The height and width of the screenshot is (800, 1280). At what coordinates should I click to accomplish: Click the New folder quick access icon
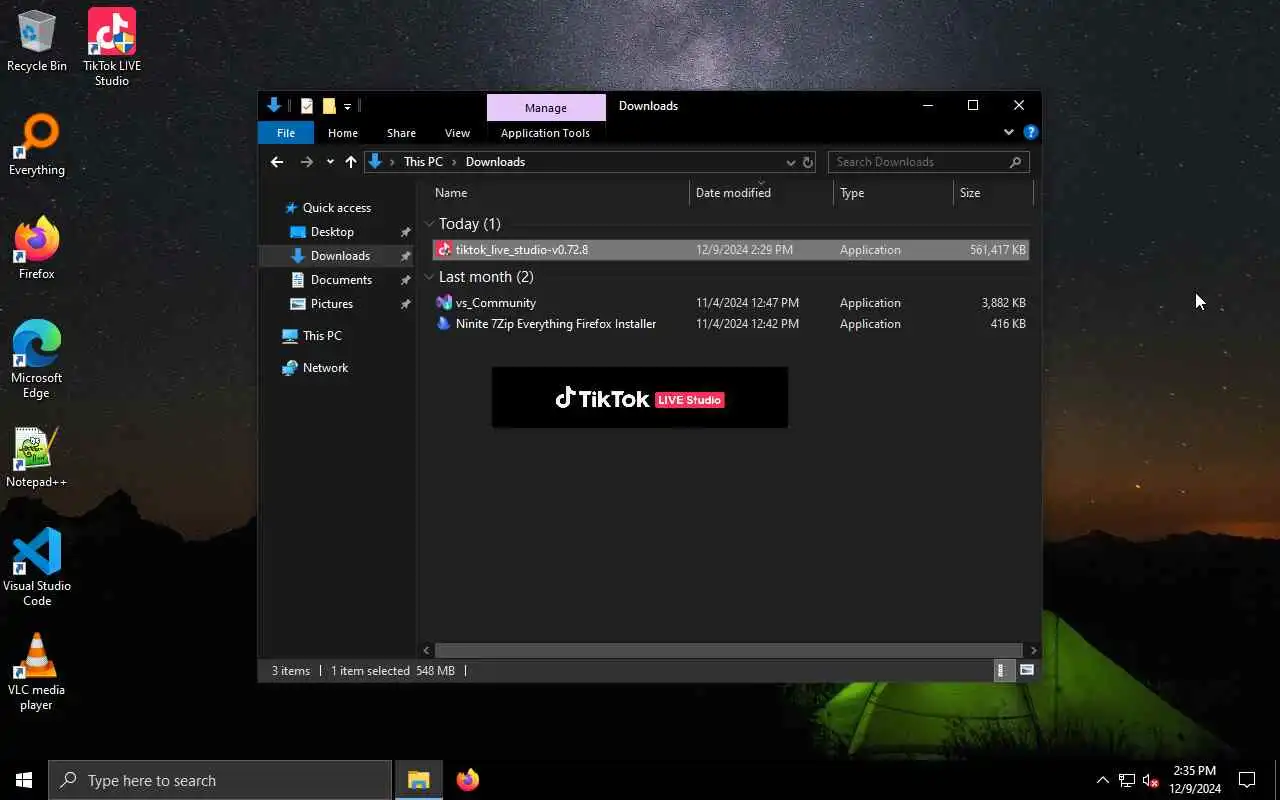click(x=328, y=106)
